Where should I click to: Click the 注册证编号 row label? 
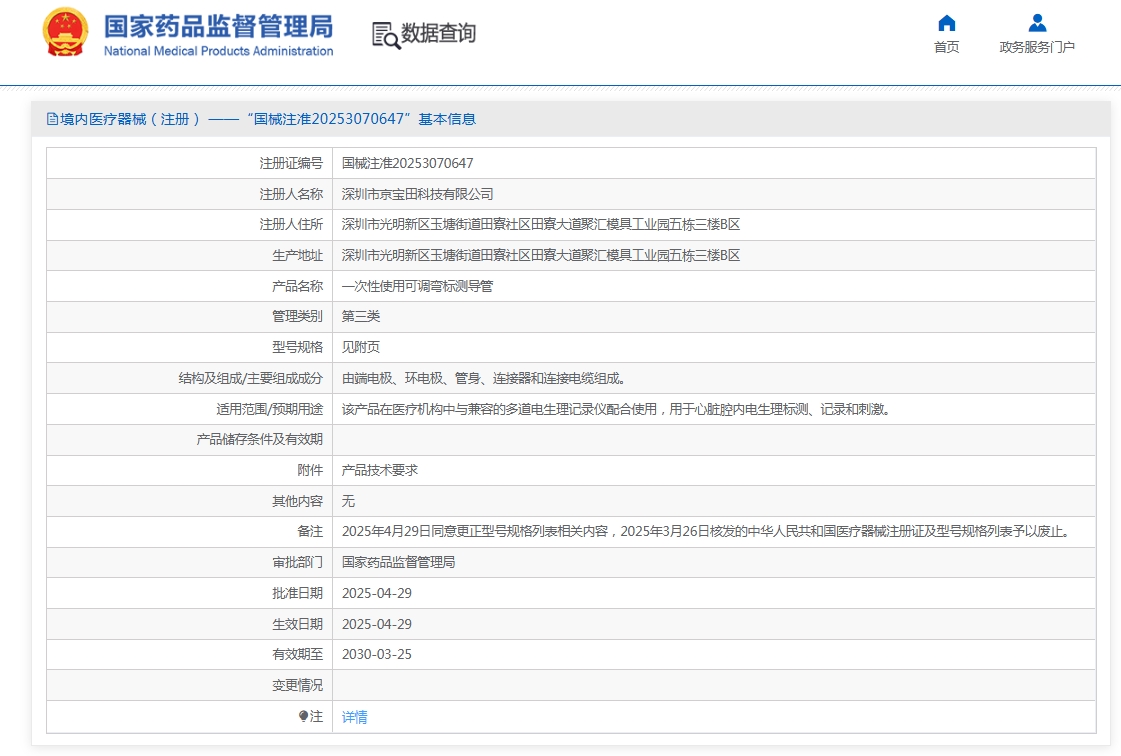(291, 164)
